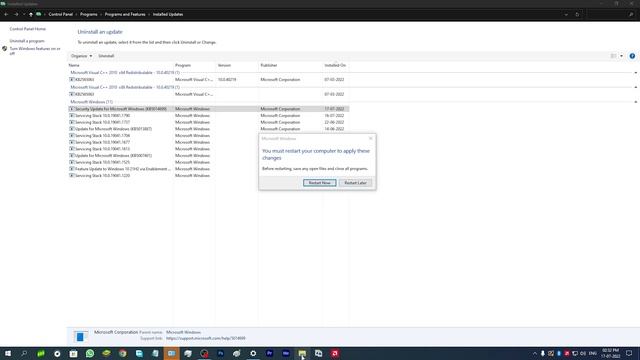Image resolution: width=640 pixels, height=360 pixels.
Task: Open Media Encoder from the taskbar
Action: [x=286, y=353]
